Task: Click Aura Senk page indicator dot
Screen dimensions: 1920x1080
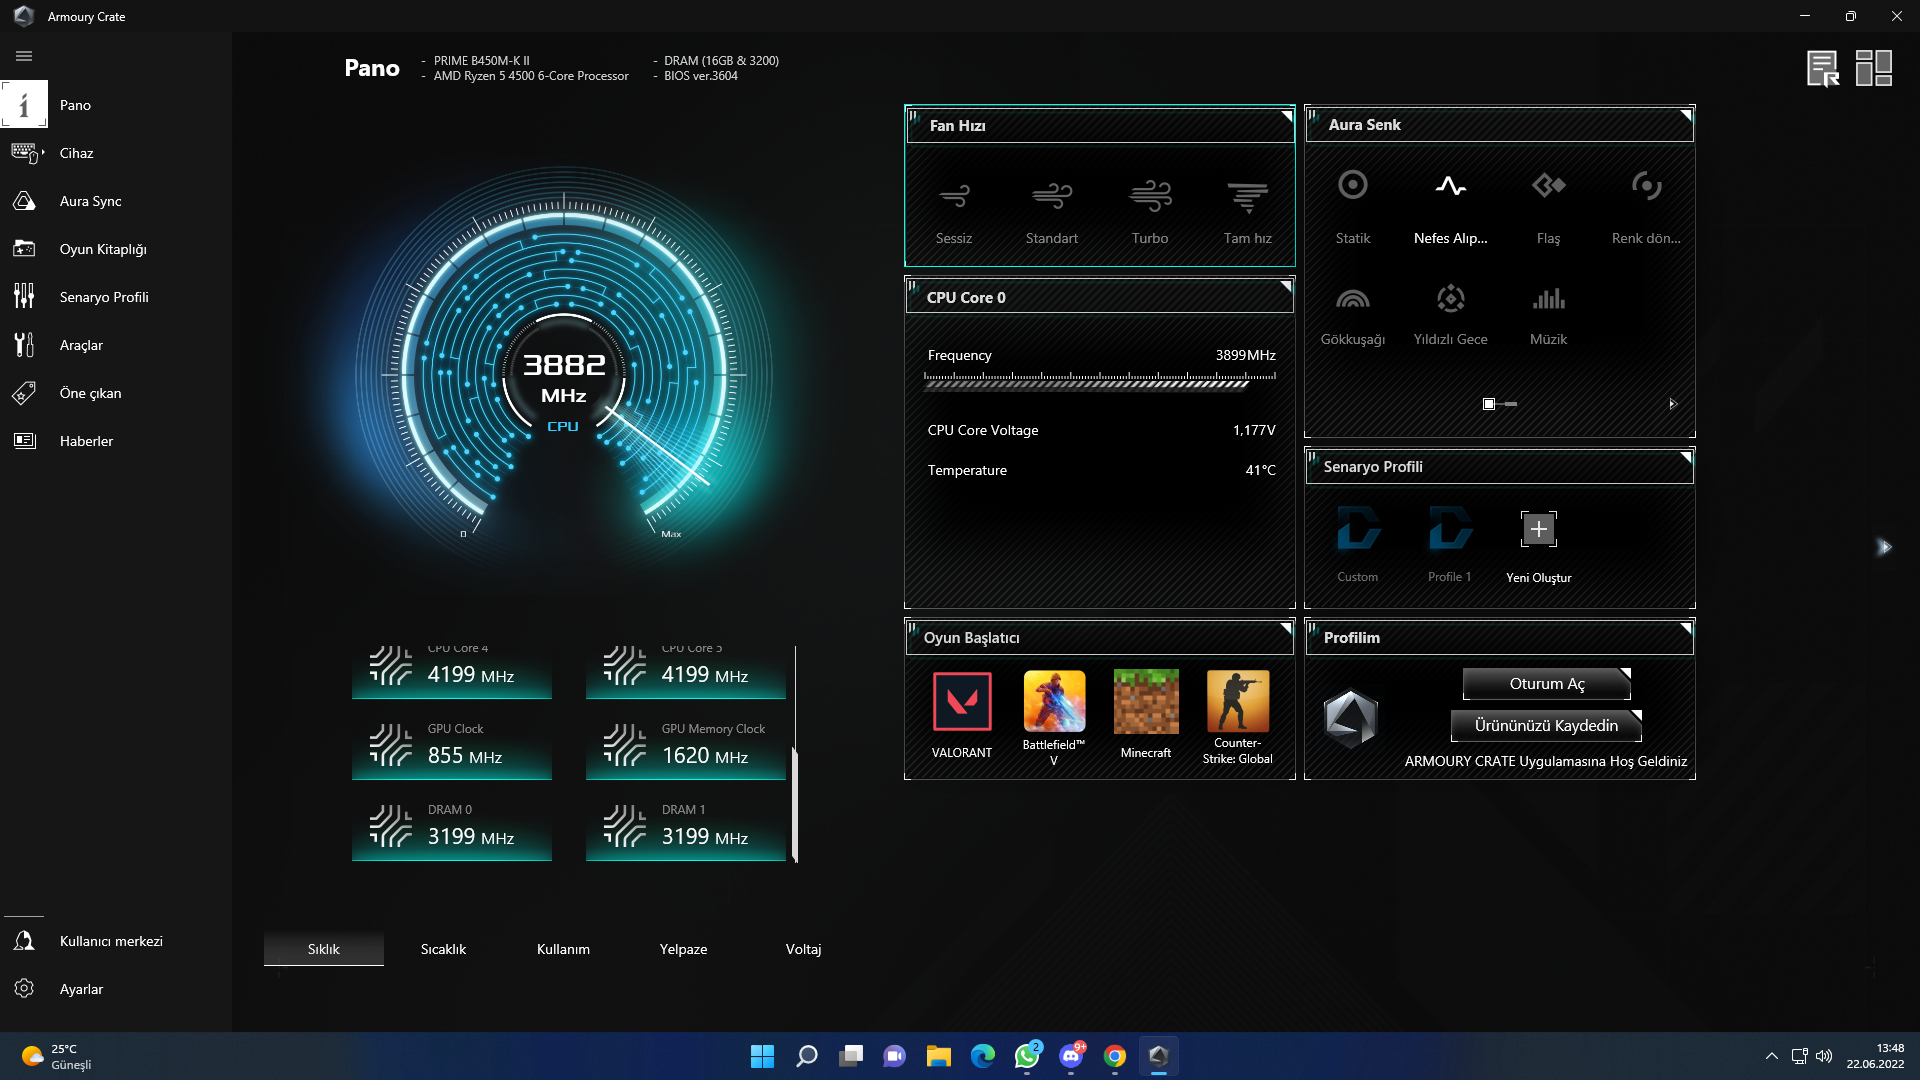Action: tap(1489, 404)
